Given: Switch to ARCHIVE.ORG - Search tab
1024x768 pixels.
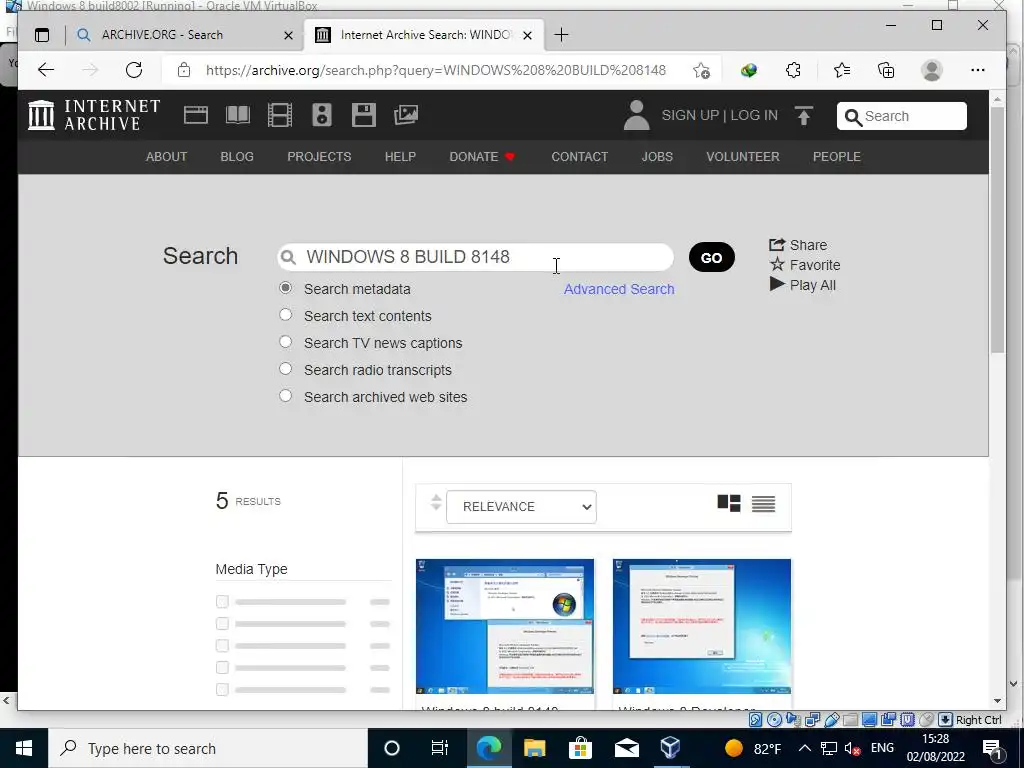Looking at the screenshot, I should (162, 35).
